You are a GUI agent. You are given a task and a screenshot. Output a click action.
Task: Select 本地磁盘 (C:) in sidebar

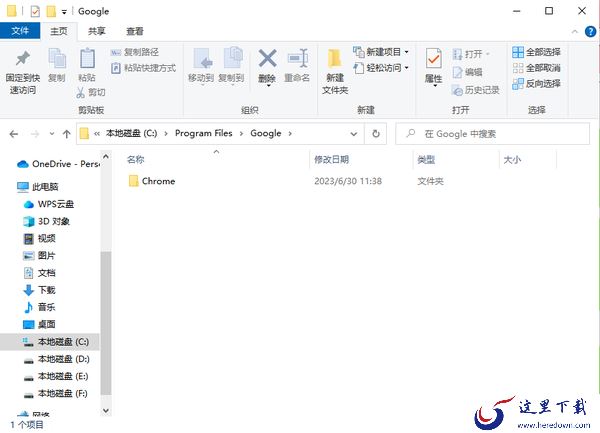(x=50, y=342)
